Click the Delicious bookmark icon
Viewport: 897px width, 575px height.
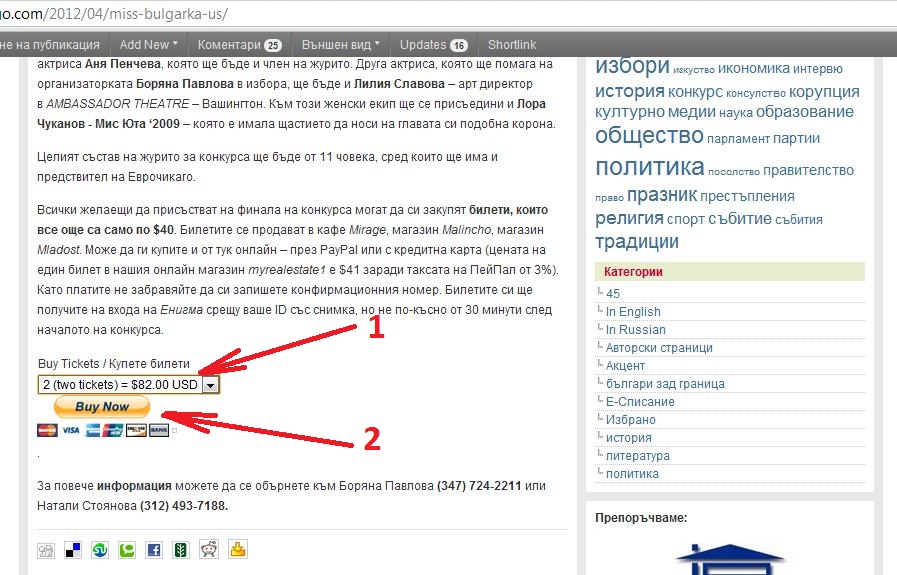coord(73,550)
